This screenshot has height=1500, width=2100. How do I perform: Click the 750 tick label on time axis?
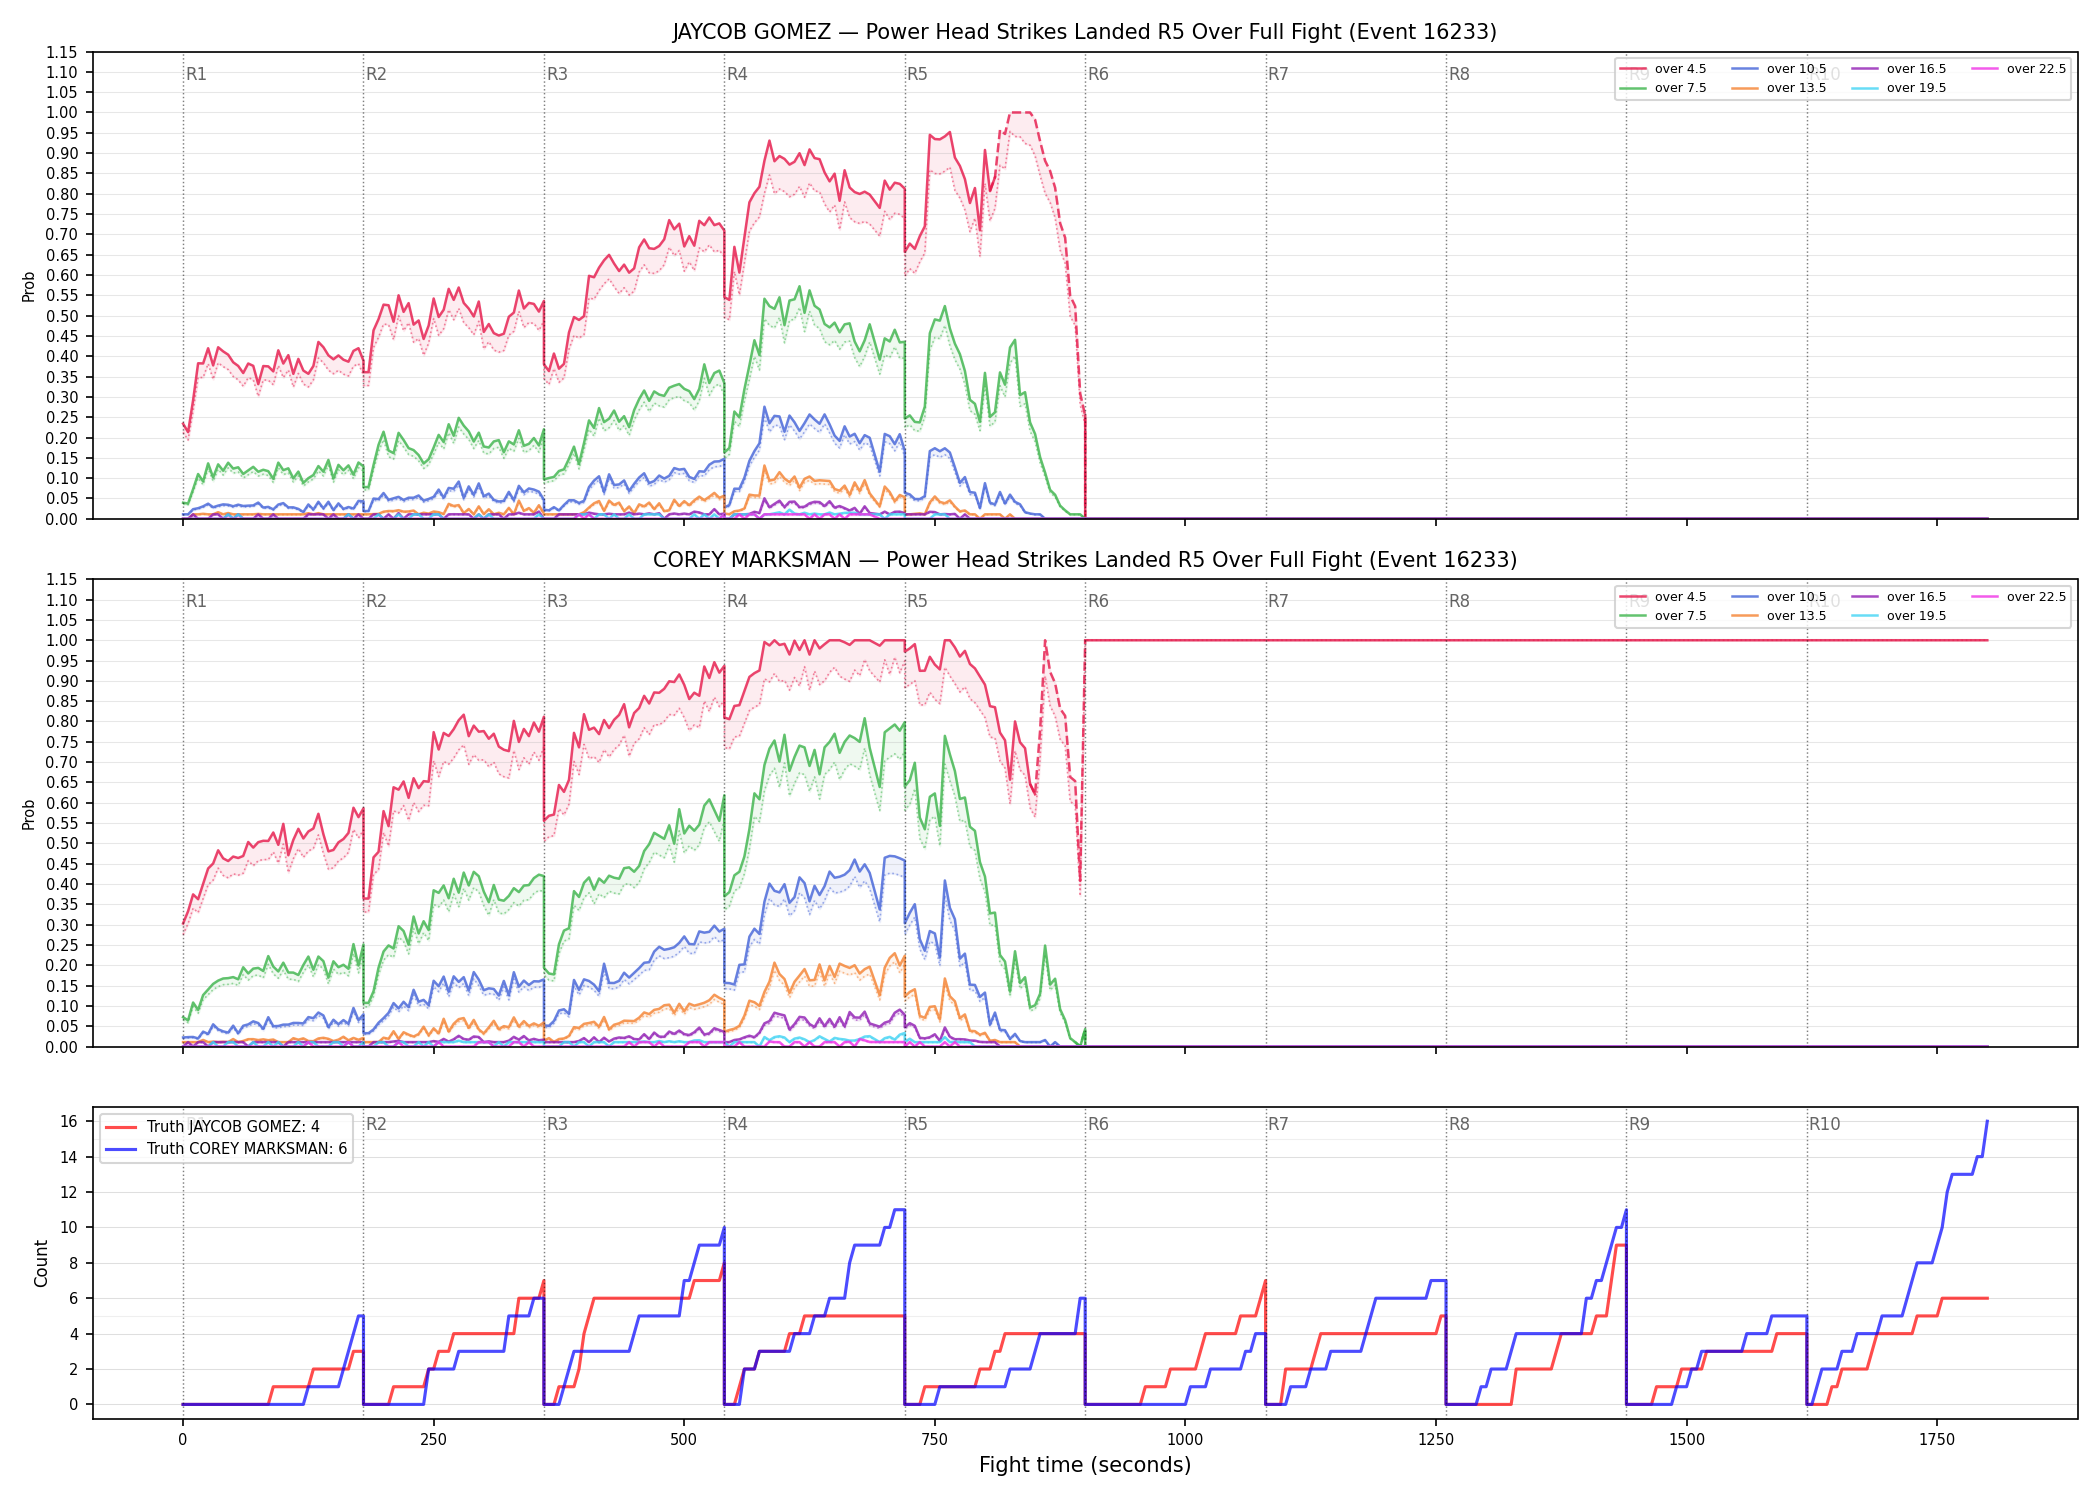[x=935, y=1439]
